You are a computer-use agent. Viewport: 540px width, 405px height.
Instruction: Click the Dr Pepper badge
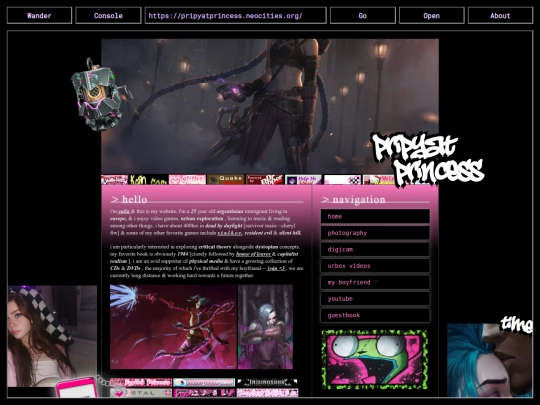tap(264, 179)
